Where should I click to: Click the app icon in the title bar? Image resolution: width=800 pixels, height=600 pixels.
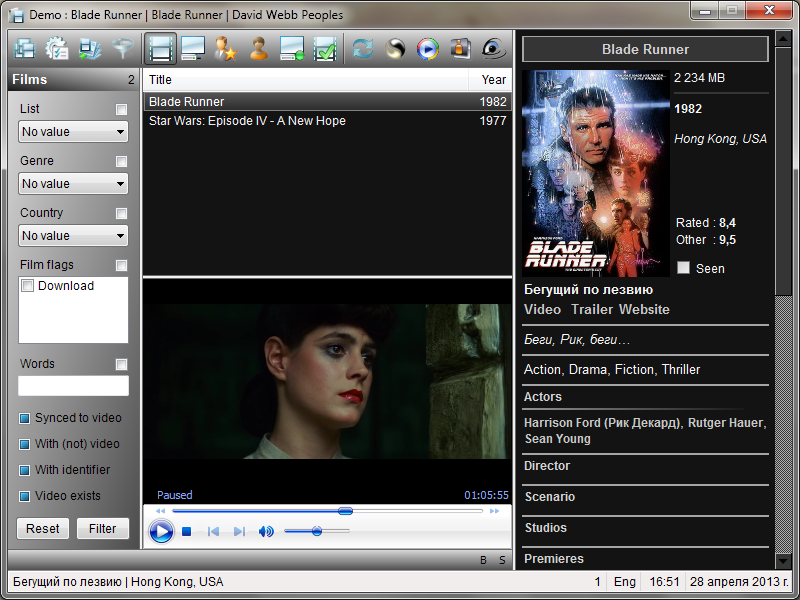pyautogui.click(x=17, y=15)
